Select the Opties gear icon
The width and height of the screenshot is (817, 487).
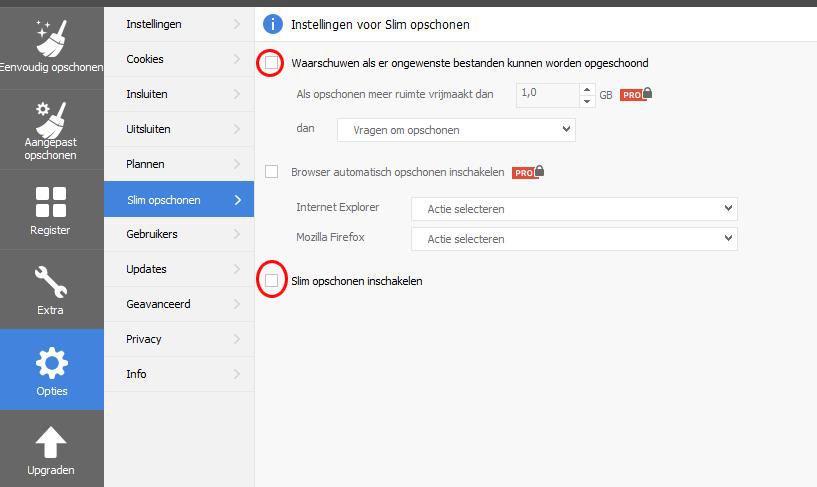(x=52, y=363)
